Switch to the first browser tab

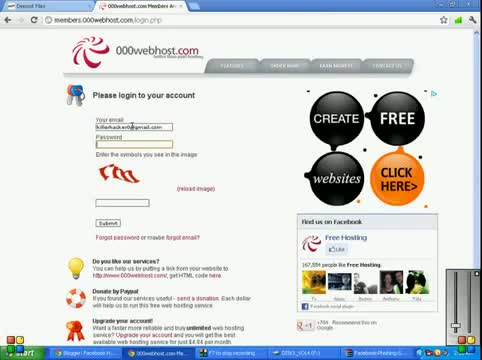(x=47, y=6)
